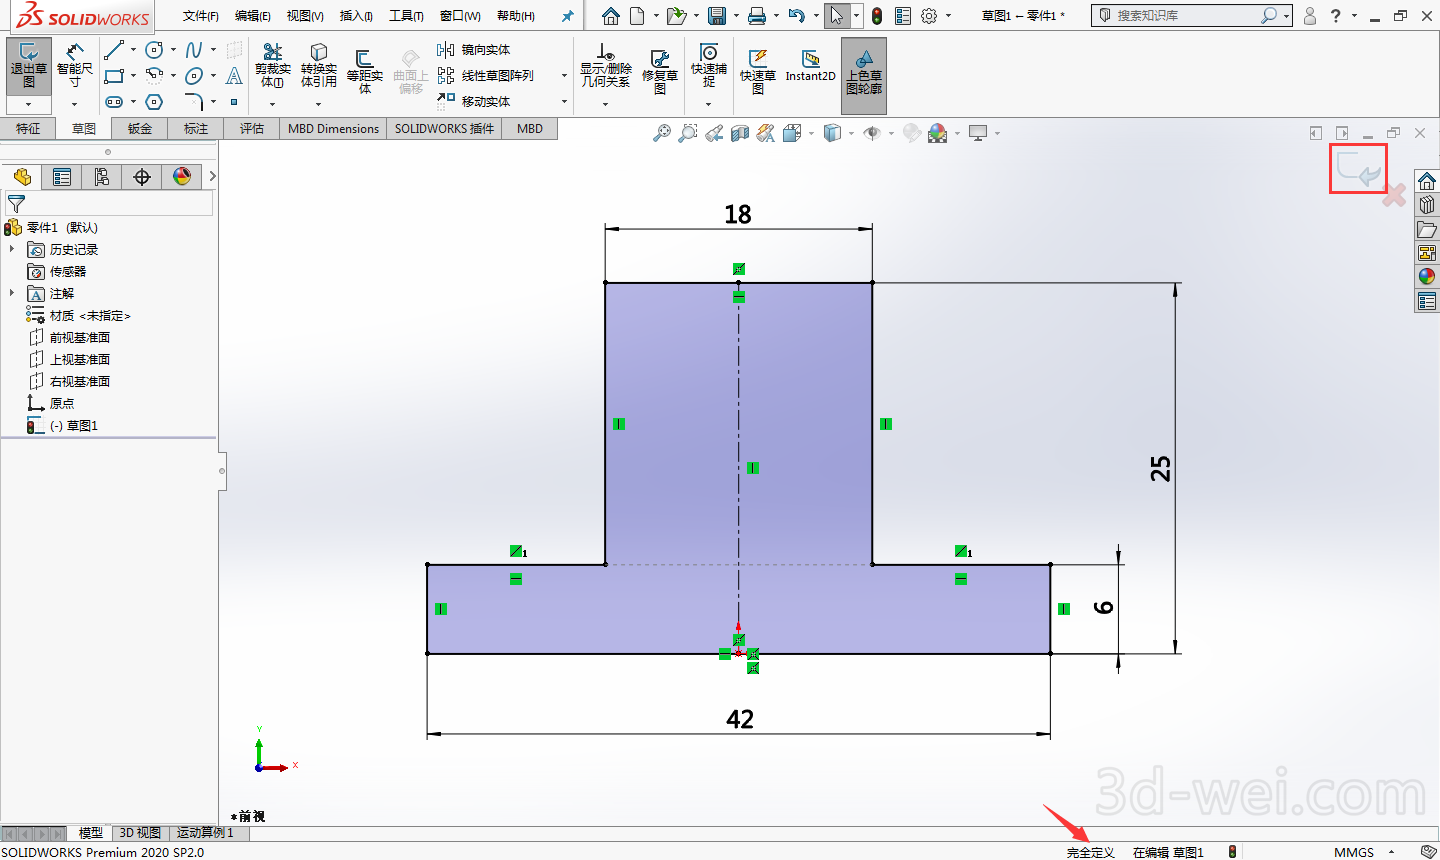Toggle the Exit Sketch (退出草图) button
The width and height of the screenshot is (1440, 860).
click(28, 65)
